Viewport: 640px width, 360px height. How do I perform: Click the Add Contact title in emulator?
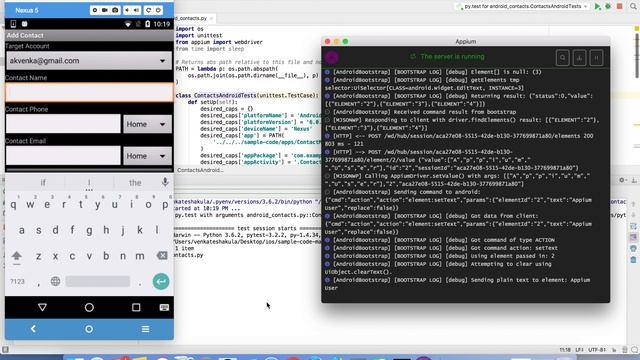pyautogui.click(x=25, y=36)
